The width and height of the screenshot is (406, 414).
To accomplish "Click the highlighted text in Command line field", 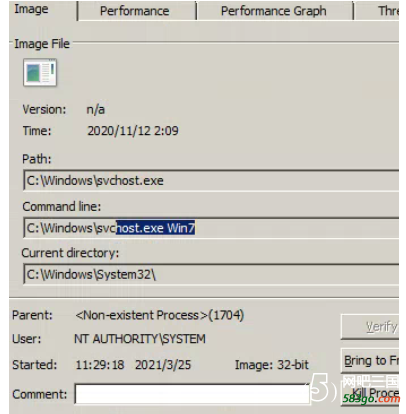I will click(155, 228).
